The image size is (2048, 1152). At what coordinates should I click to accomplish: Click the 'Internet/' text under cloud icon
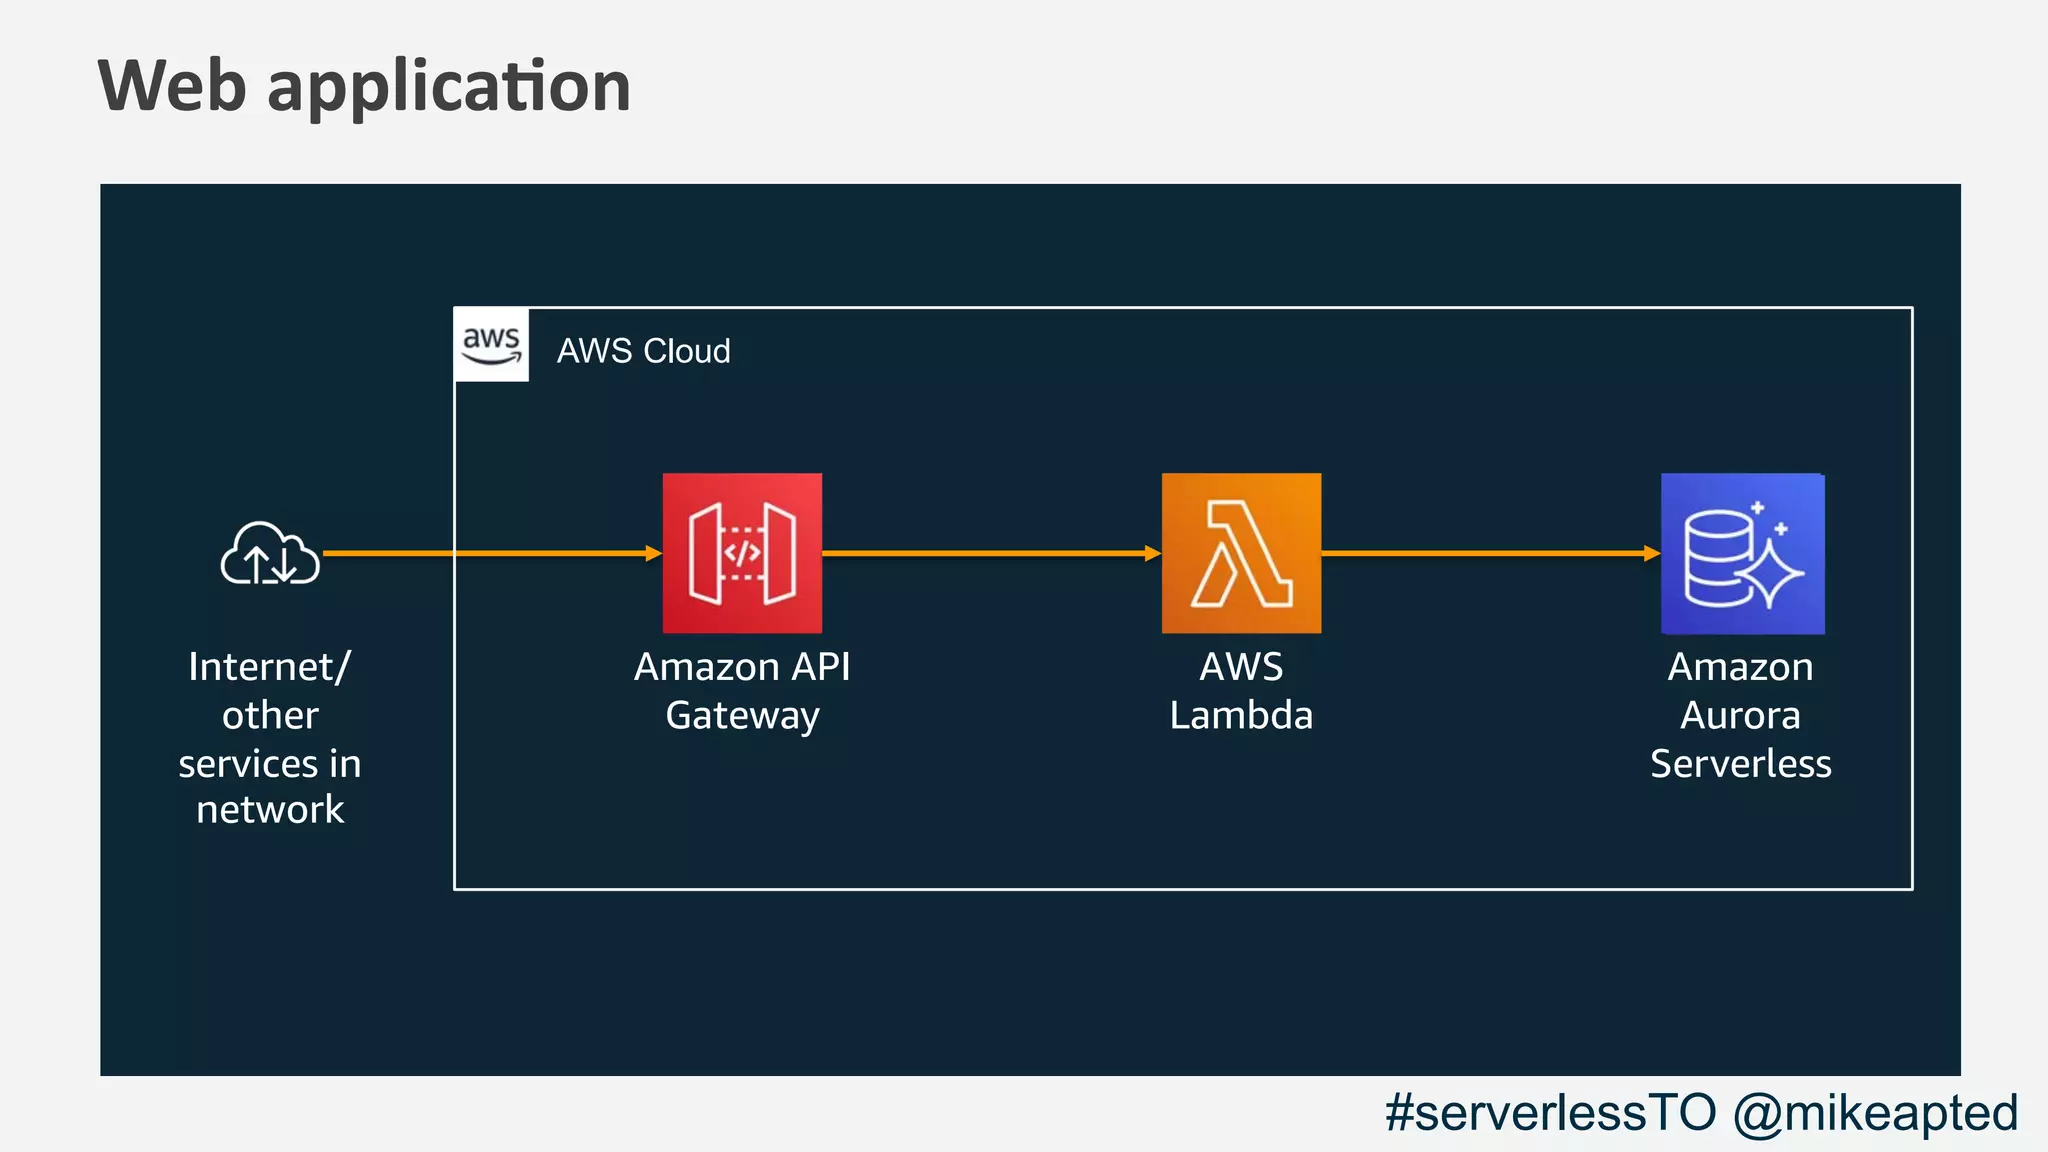(x=269, y=667)
